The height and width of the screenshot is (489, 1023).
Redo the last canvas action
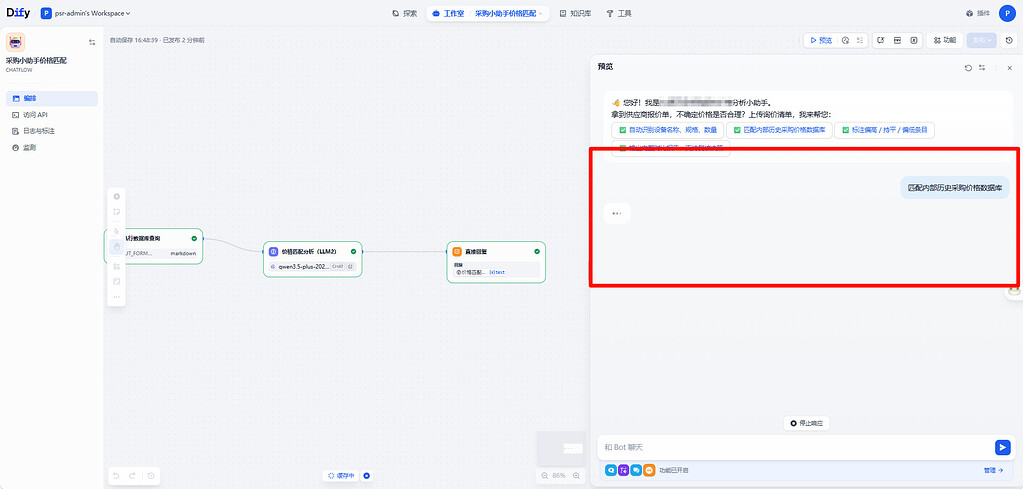click(x=132, y=476)
